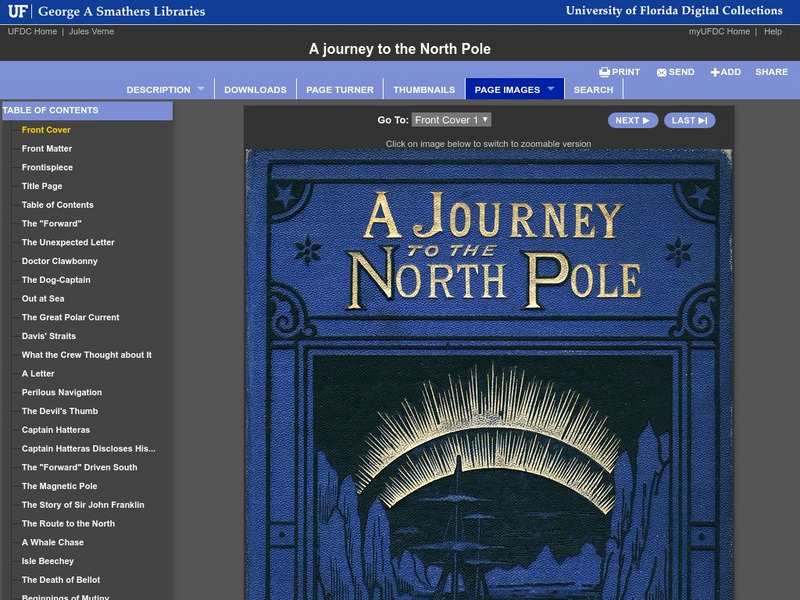Image resolution: width=800 pixels, height=600 pixels.
Task: Go to next page with NEXT button
Action: coord(632,120)
